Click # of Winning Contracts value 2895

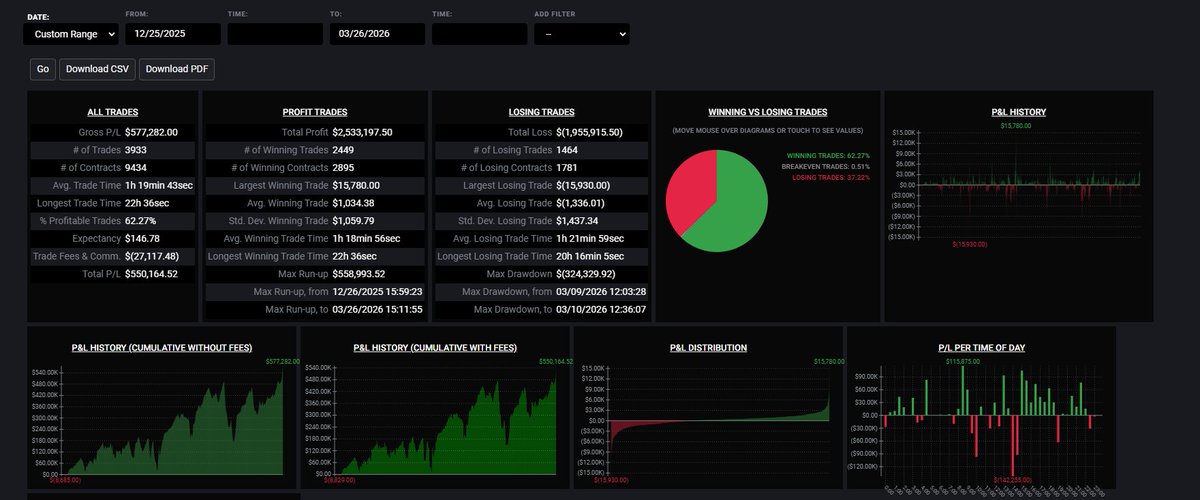pos(345,168)
